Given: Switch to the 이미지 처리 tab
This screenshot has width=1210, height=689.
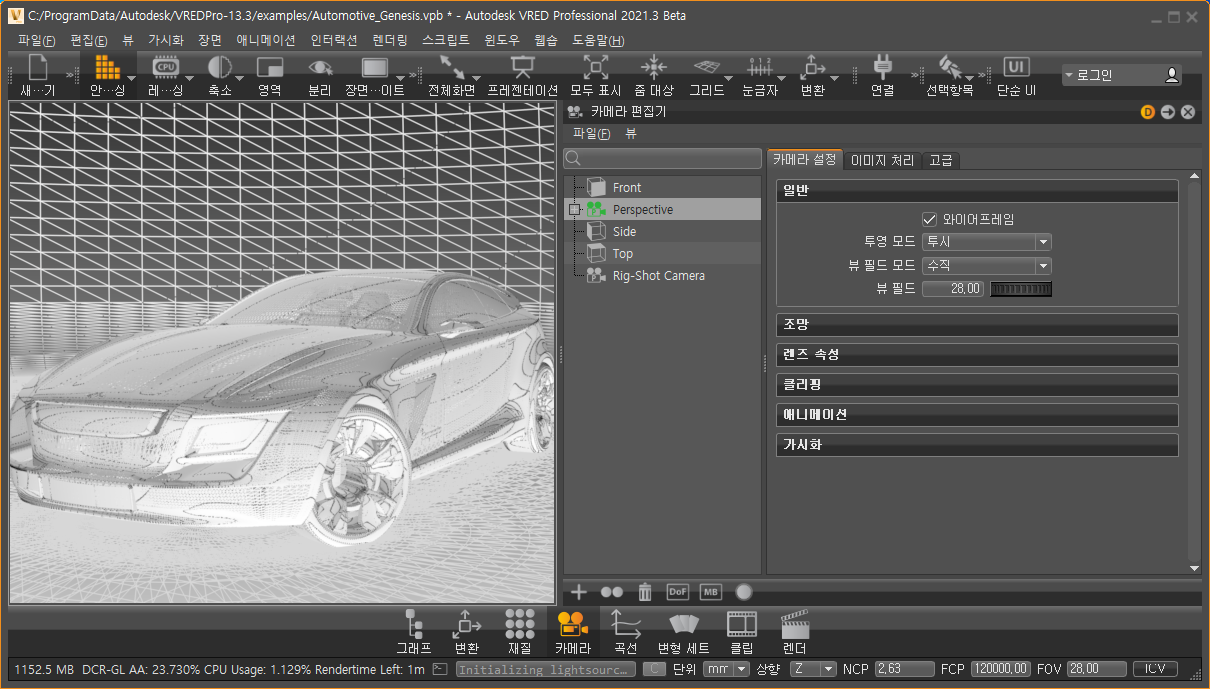Looking at the screenshot, I should click(881, 160).
